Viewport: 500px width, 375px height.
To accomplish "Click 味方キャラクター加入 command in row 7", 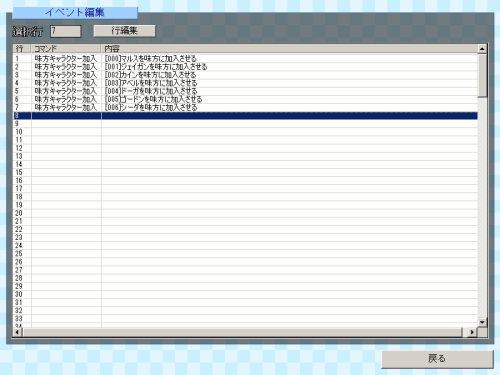I will (x=66, y=107).
